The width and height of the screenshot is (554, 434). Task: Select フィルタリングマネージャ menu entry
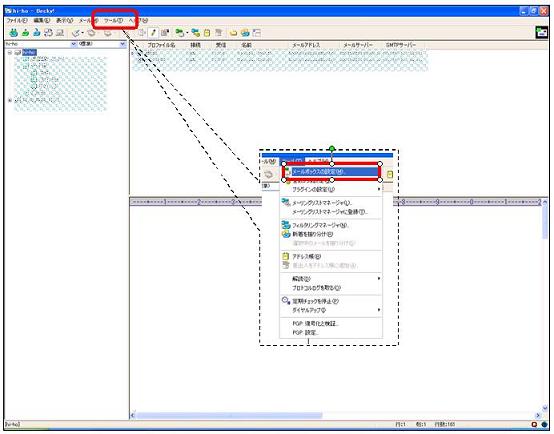(x=320, y=225)
